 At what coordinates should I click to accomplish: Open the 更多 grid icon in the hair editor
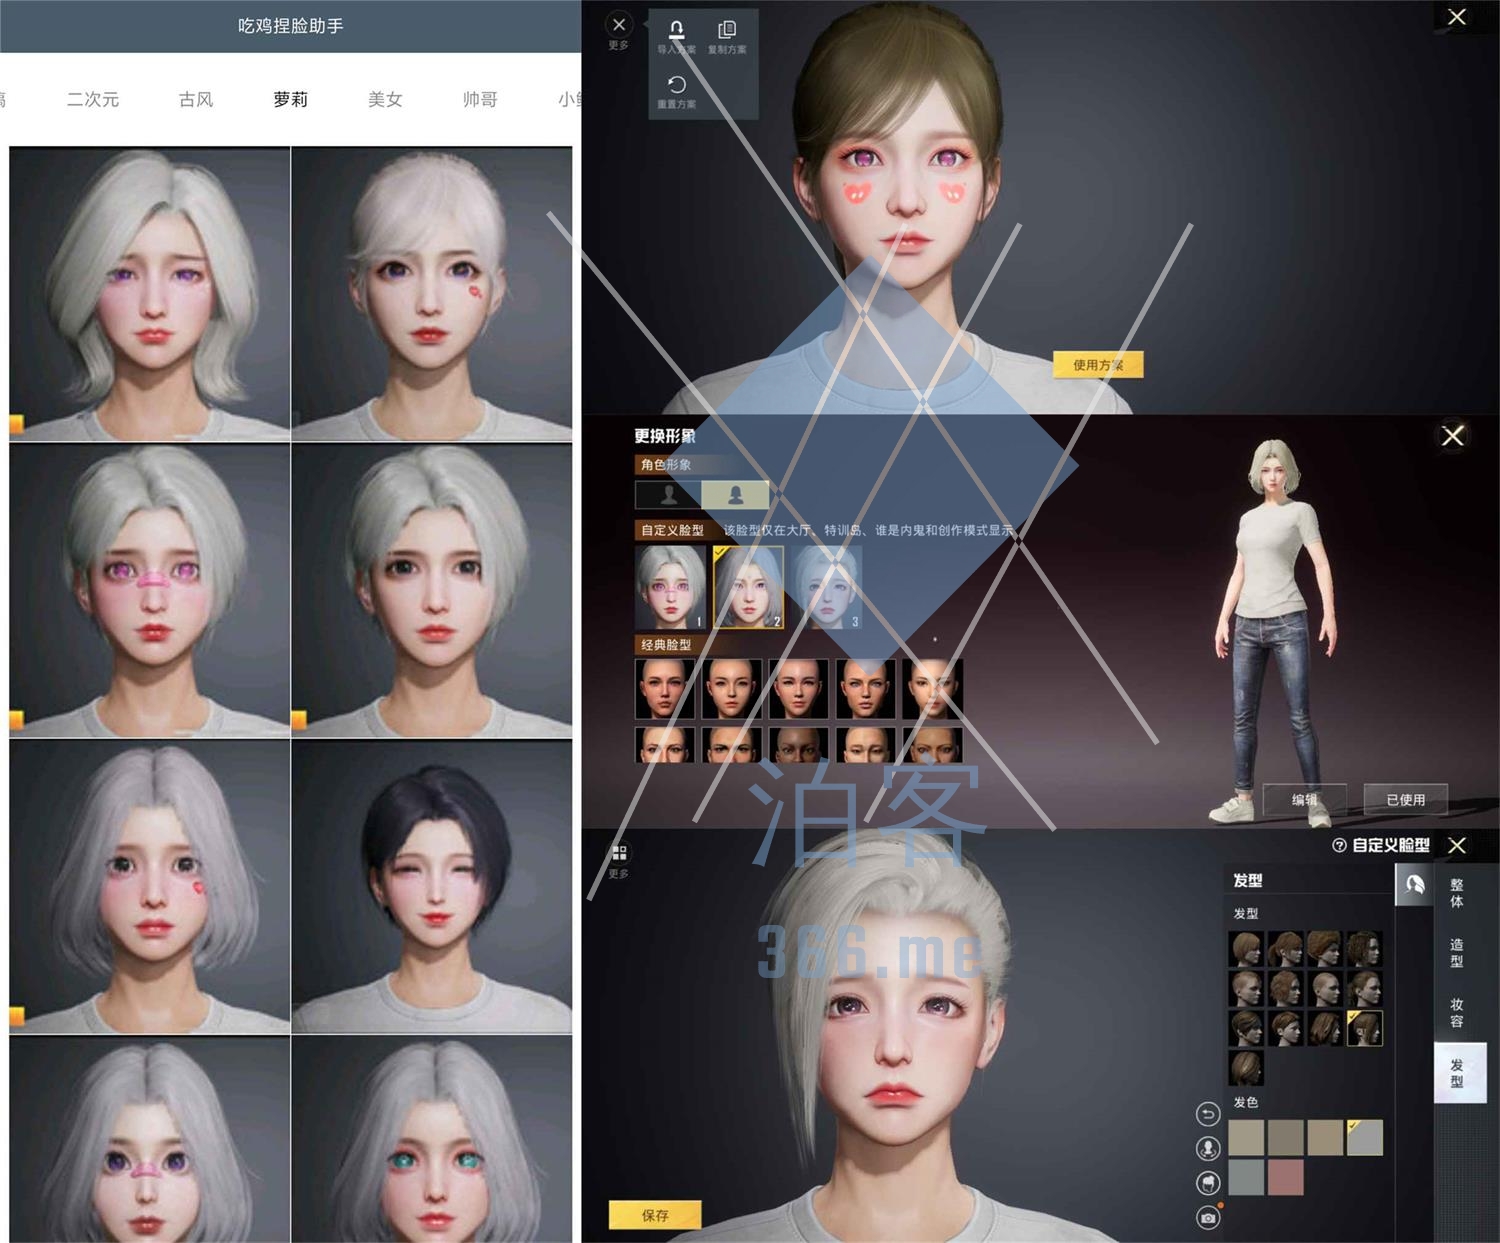619,853
